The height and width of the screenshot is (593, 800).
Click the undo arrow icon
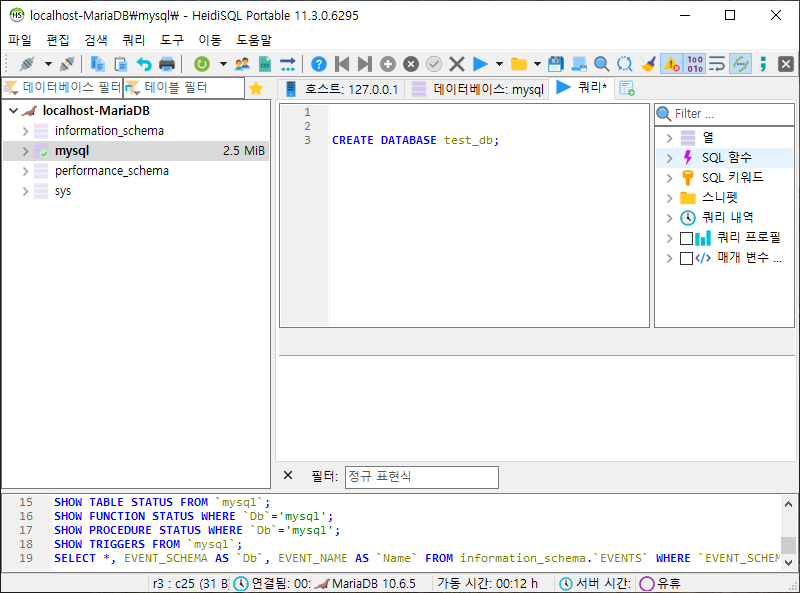click(x=144, y=64)
